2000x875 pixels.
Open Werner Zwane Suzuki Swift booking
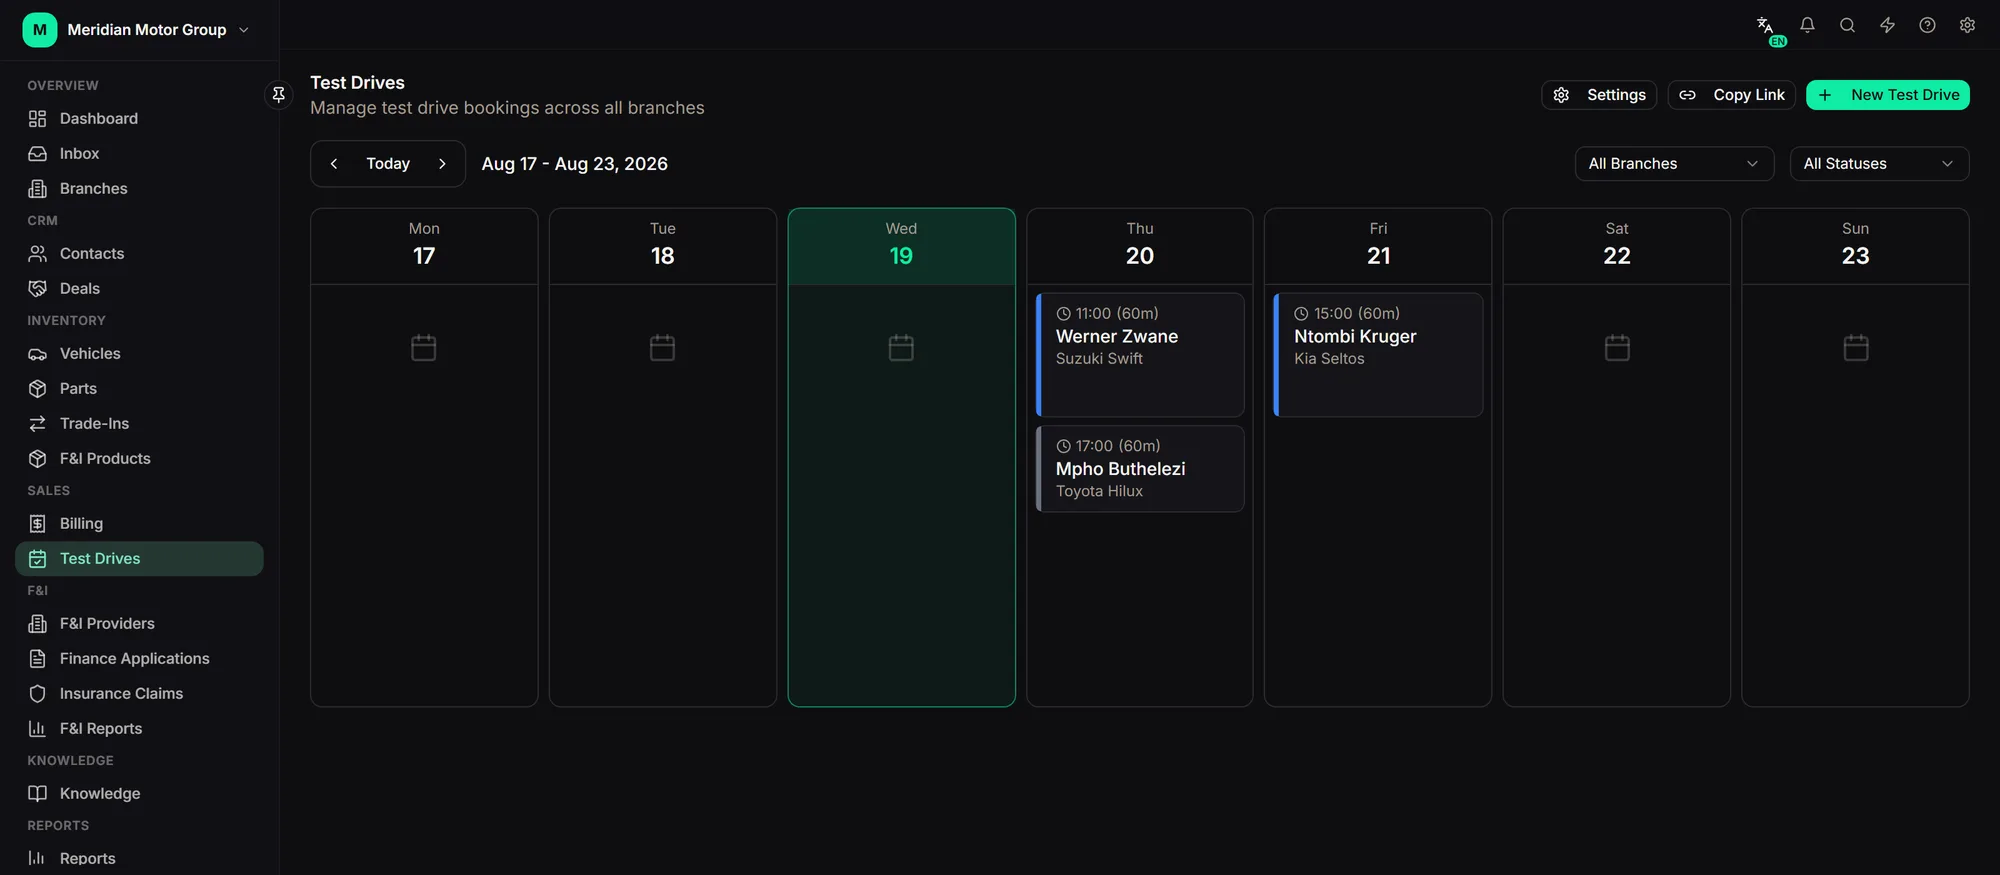[1140, 355]
